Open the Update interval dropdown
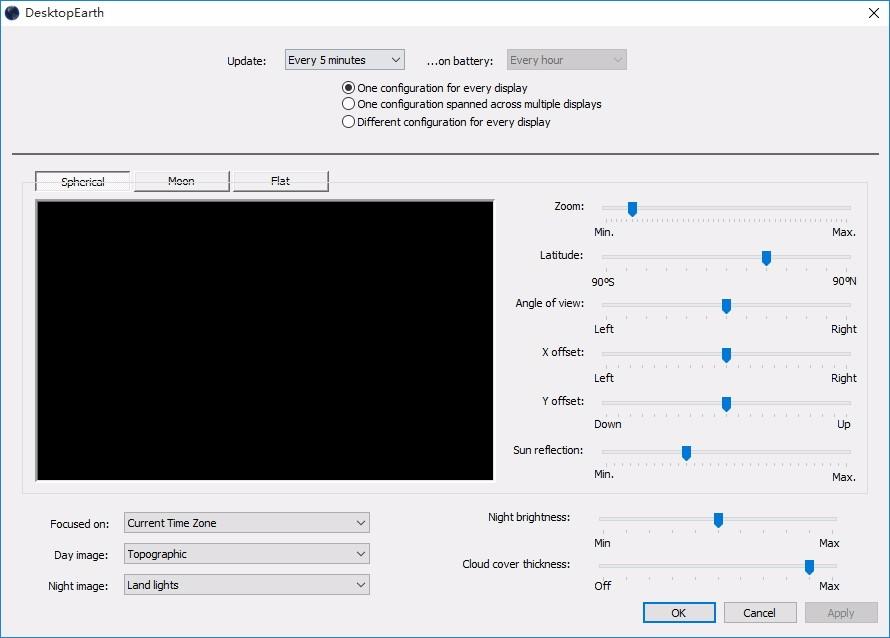Image resolution: width=890 pixels, height=638 pixels. pyautogui.click(x=345, y=60)
